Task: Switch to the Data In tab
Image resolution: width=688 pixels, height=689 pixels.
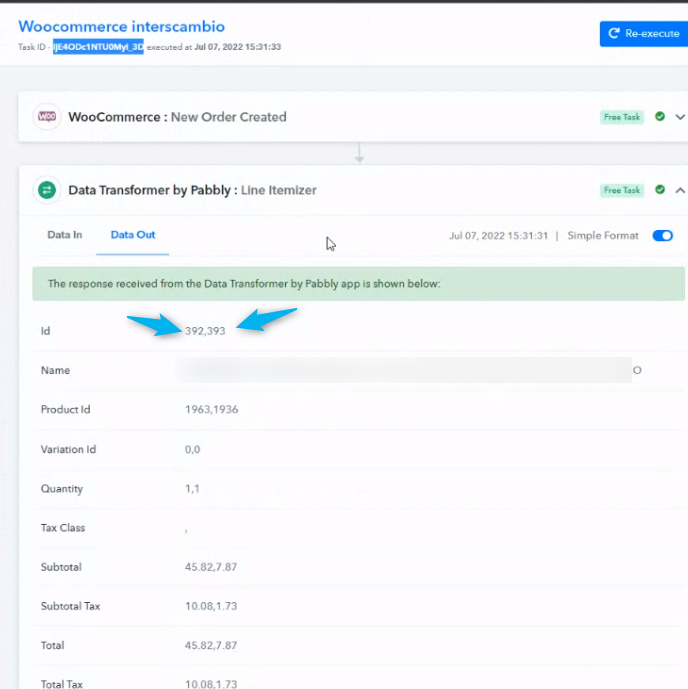Action: (x=65, y=235)
